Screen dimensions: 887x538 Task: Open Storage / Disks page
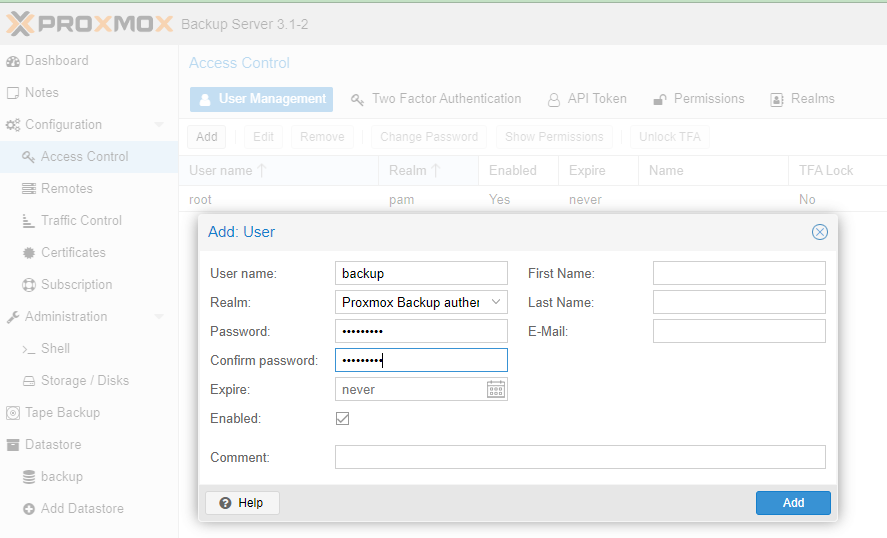tap(85, 380)
